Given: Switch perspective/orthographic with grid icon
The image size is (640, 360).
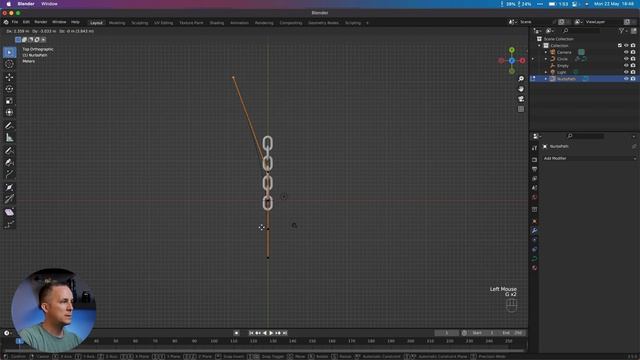Looking at the screenshot, I should tap(521, 109).
